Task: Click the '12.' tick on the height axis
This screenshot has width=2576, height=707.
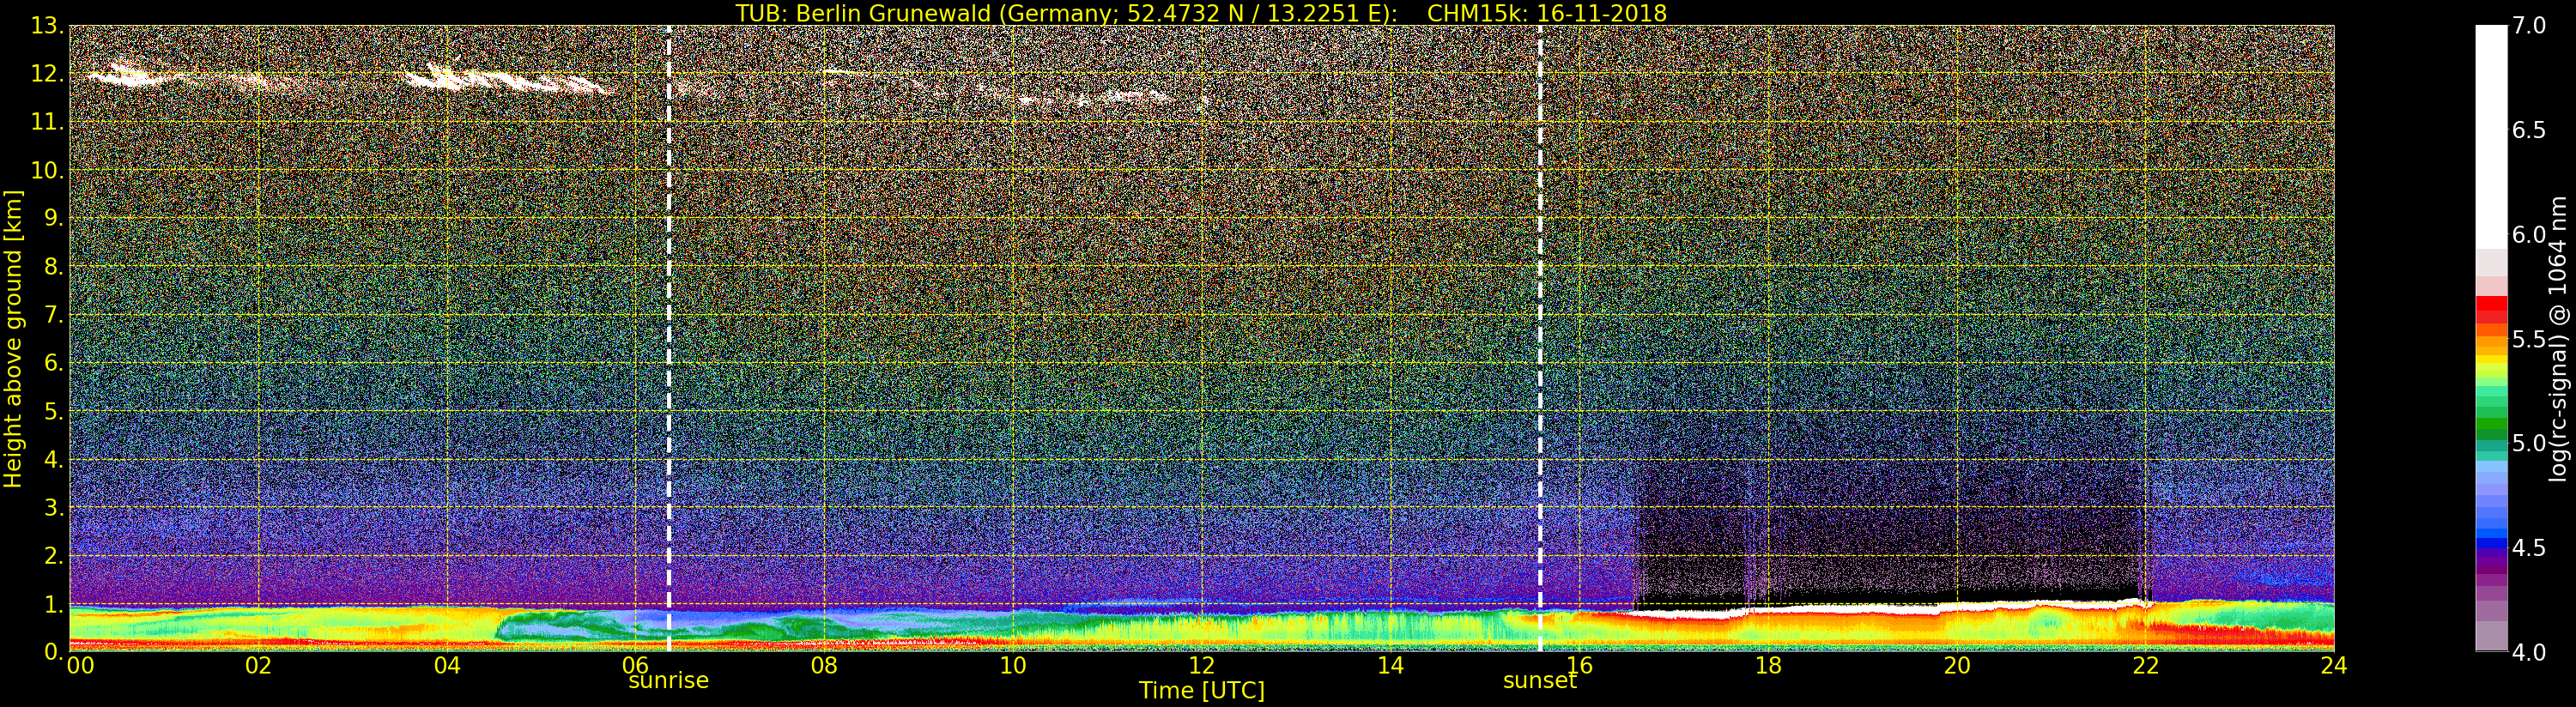Action: (x=47, y=74)
